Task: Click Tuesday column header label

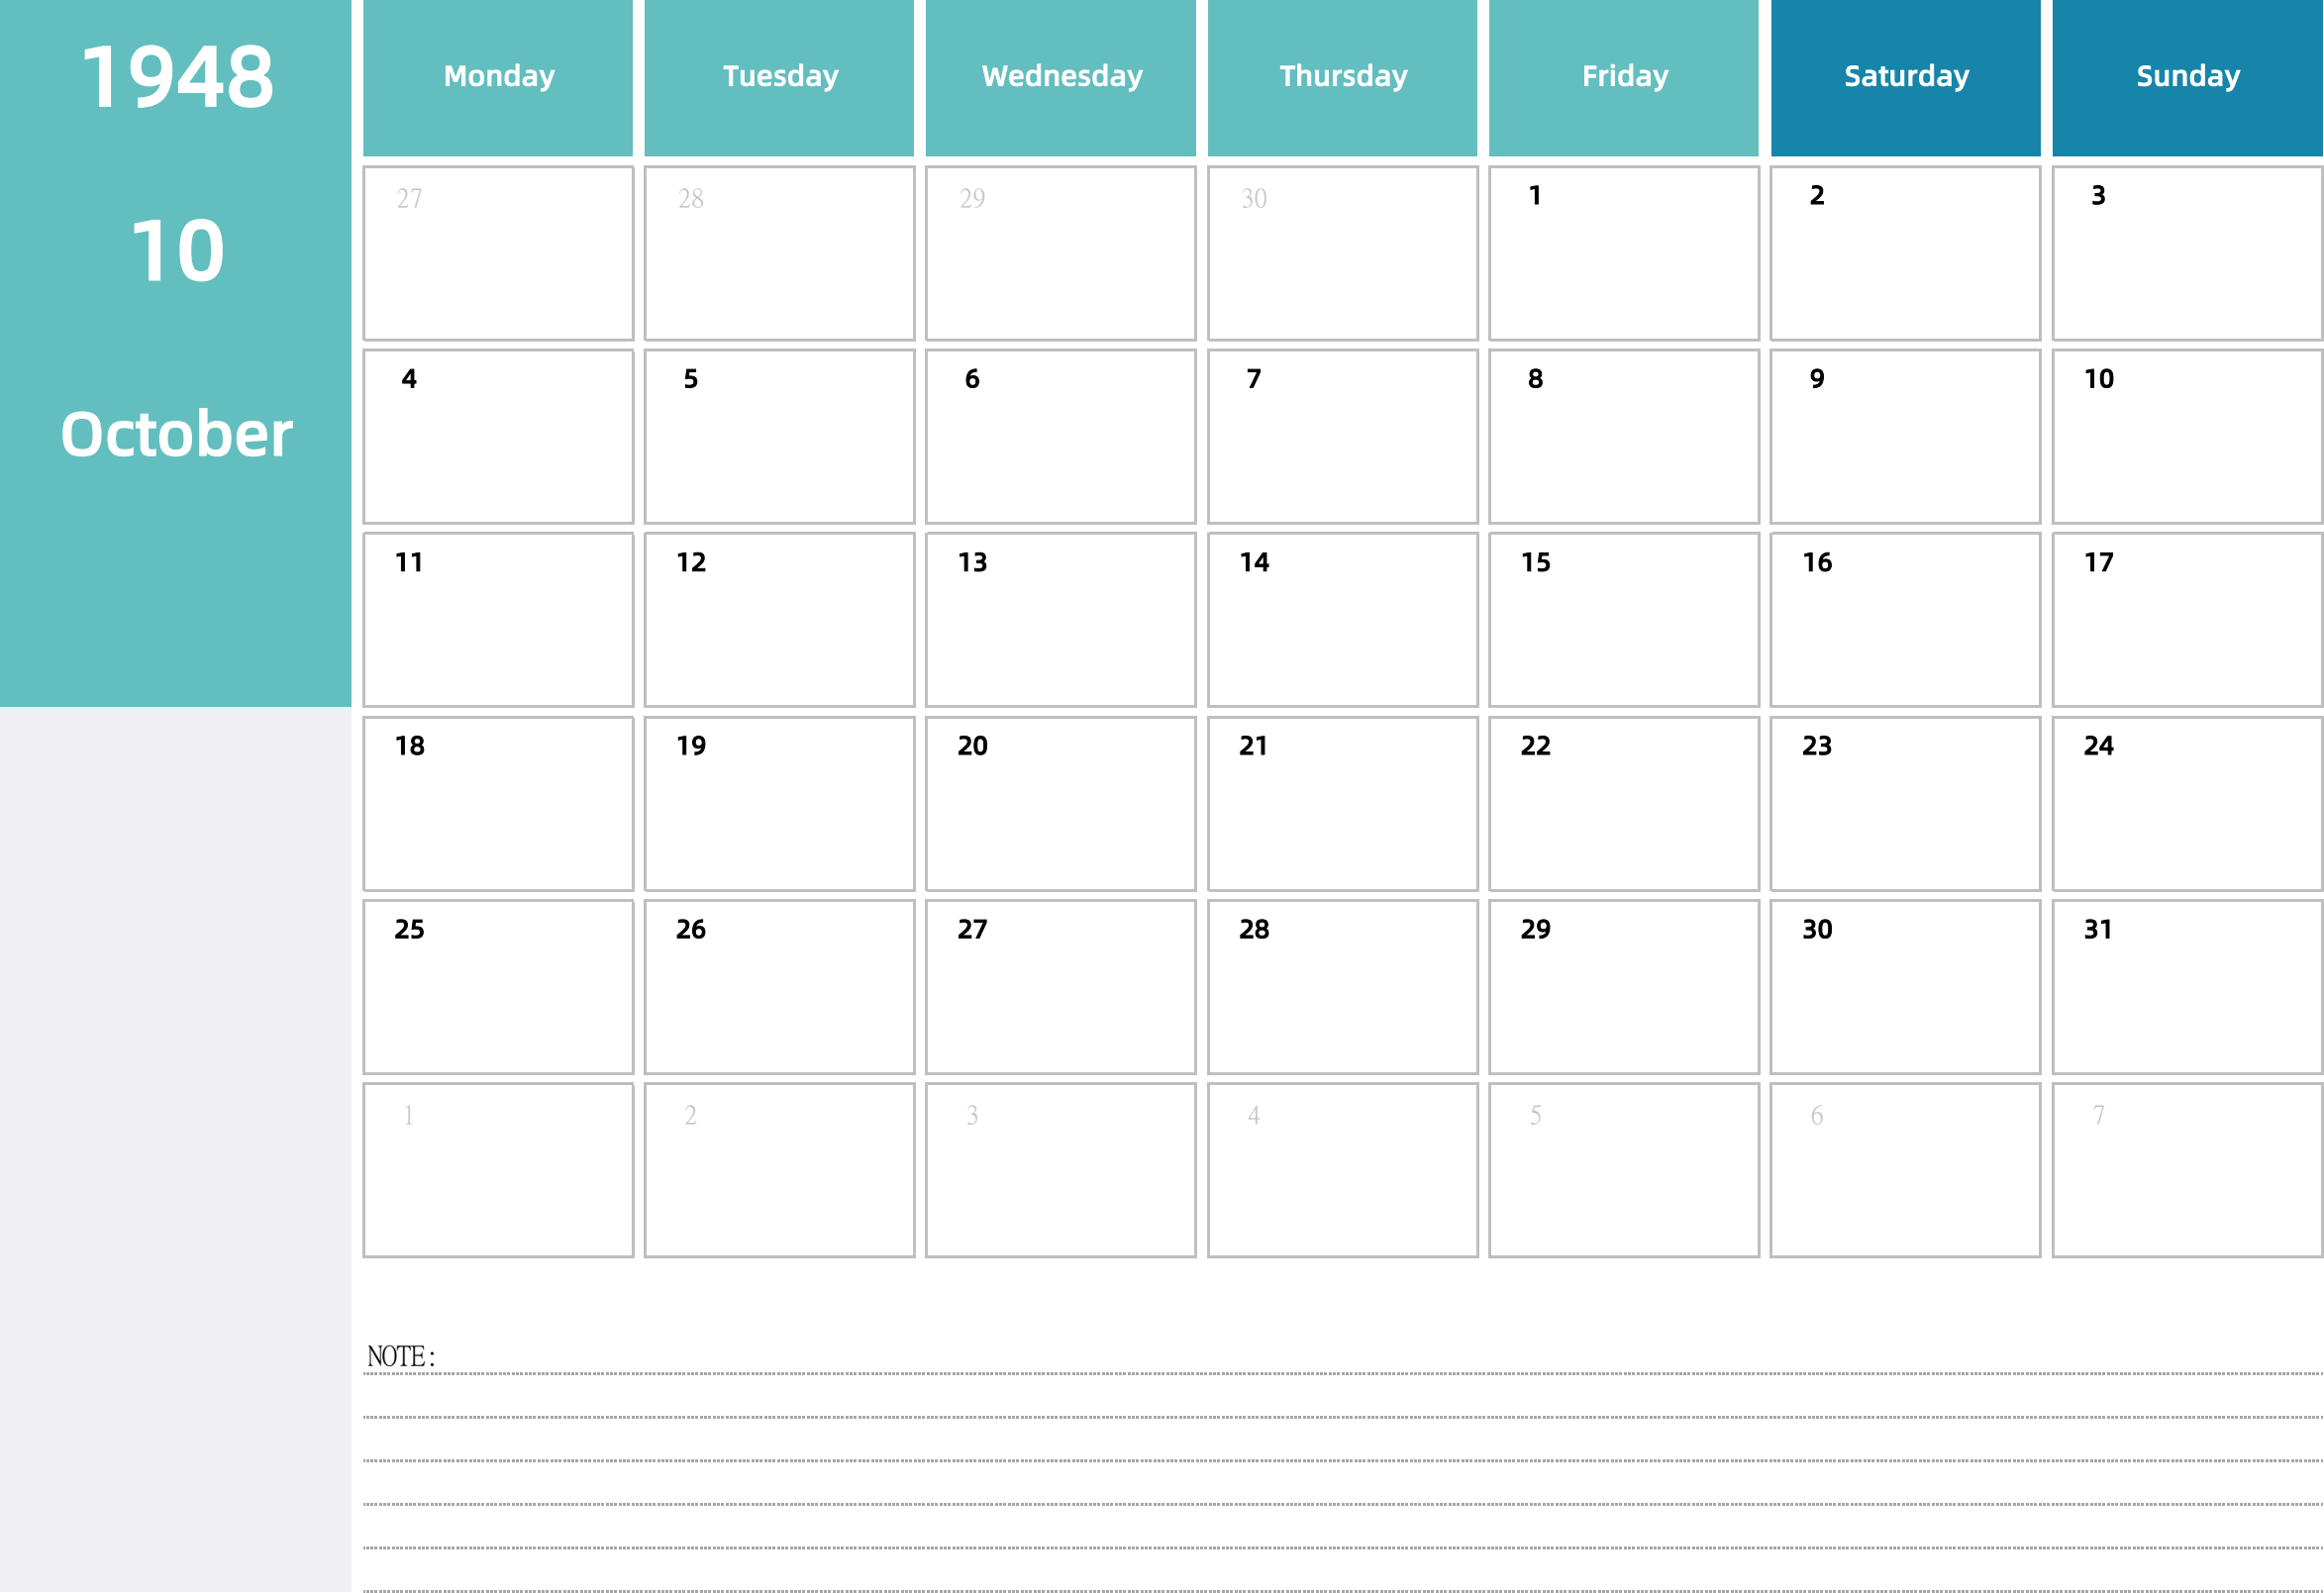Action: tap(777, 74)
